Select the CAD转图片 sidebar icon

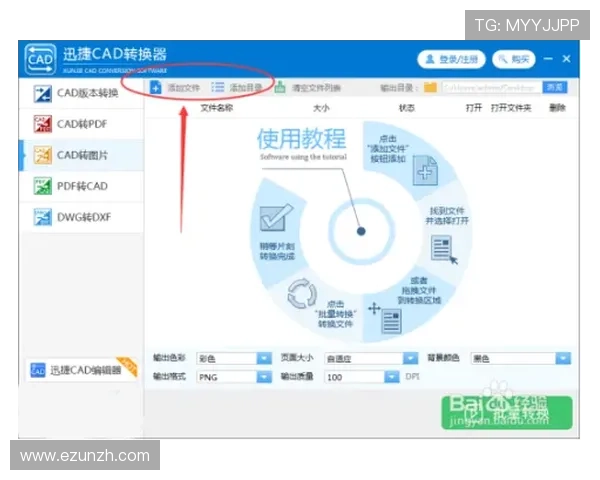(x=42, y=155)
